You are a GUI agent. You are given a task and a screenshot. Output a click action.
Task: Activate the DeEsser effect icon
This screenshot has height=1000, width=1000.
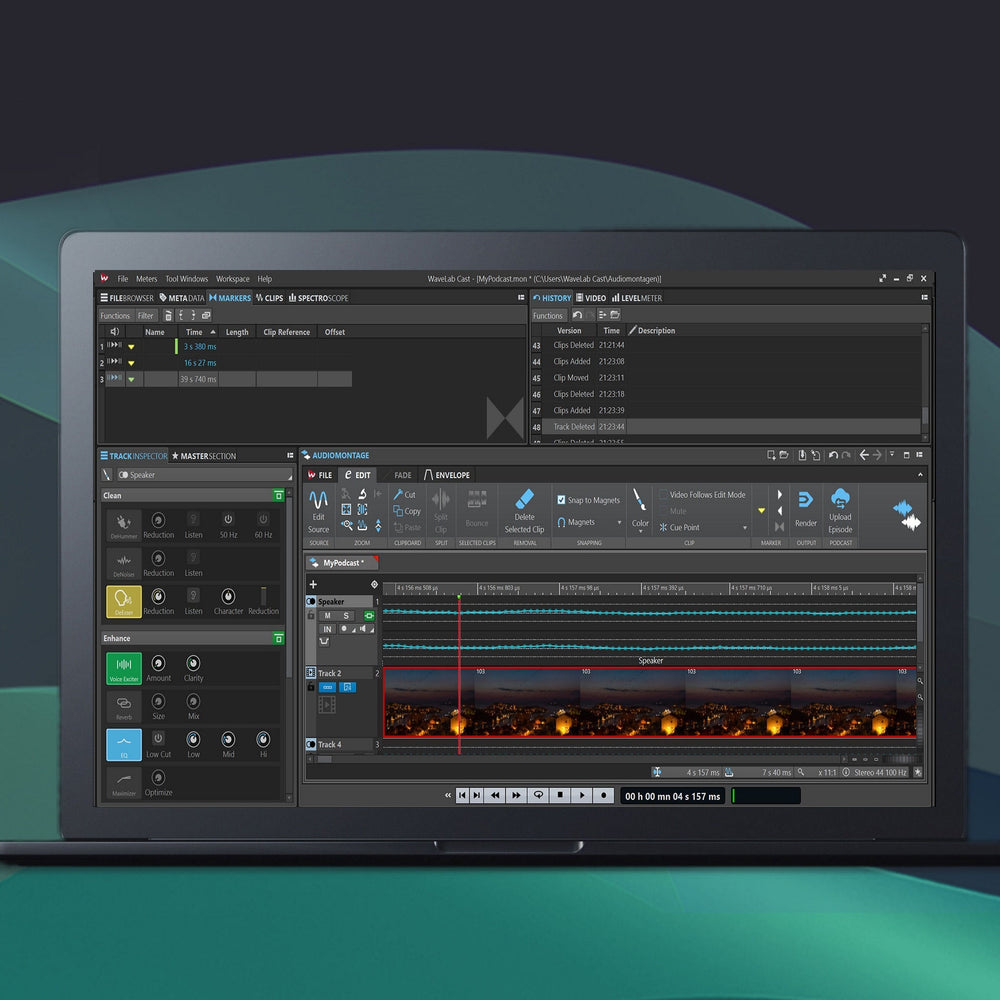coord(123,598)
